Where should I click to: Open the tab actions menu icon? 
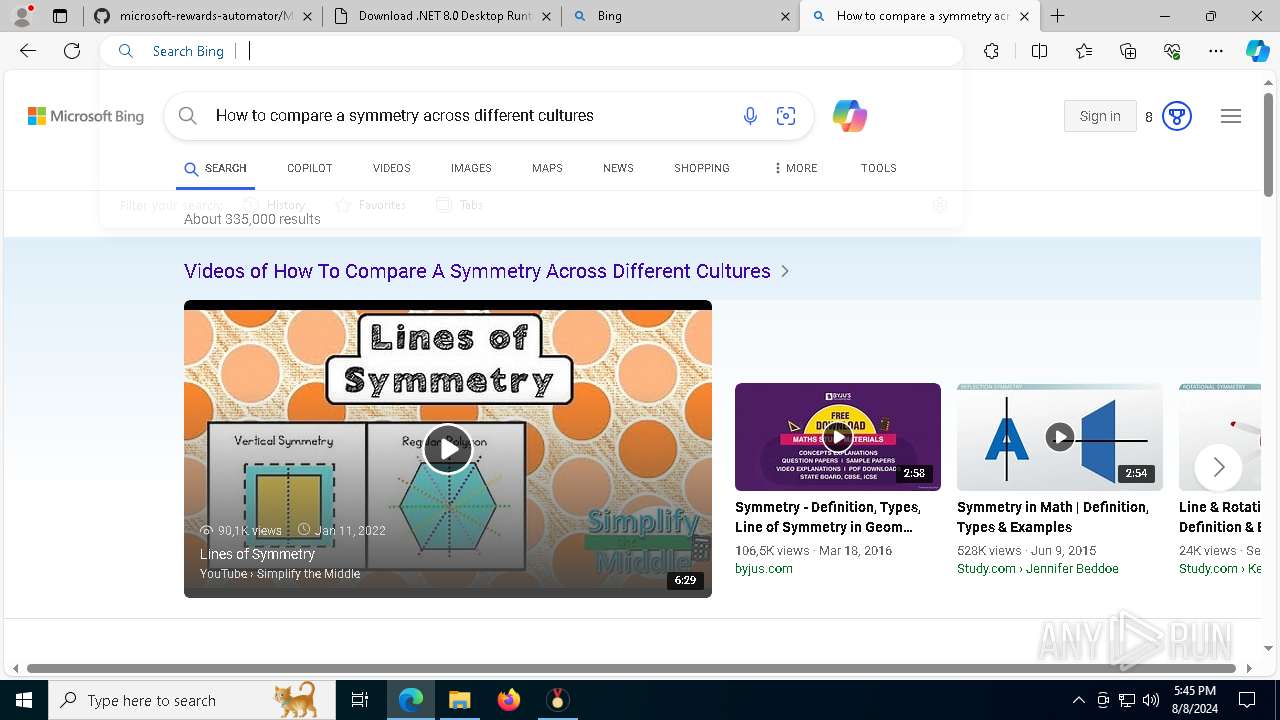60,16
